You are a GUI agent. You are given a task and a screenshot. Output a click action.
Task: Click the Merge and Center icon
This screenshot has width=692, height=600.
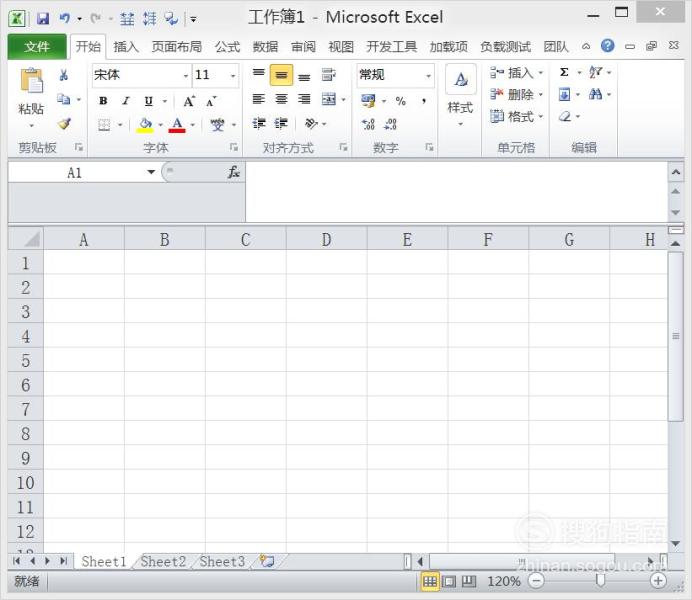coord(329,99)
